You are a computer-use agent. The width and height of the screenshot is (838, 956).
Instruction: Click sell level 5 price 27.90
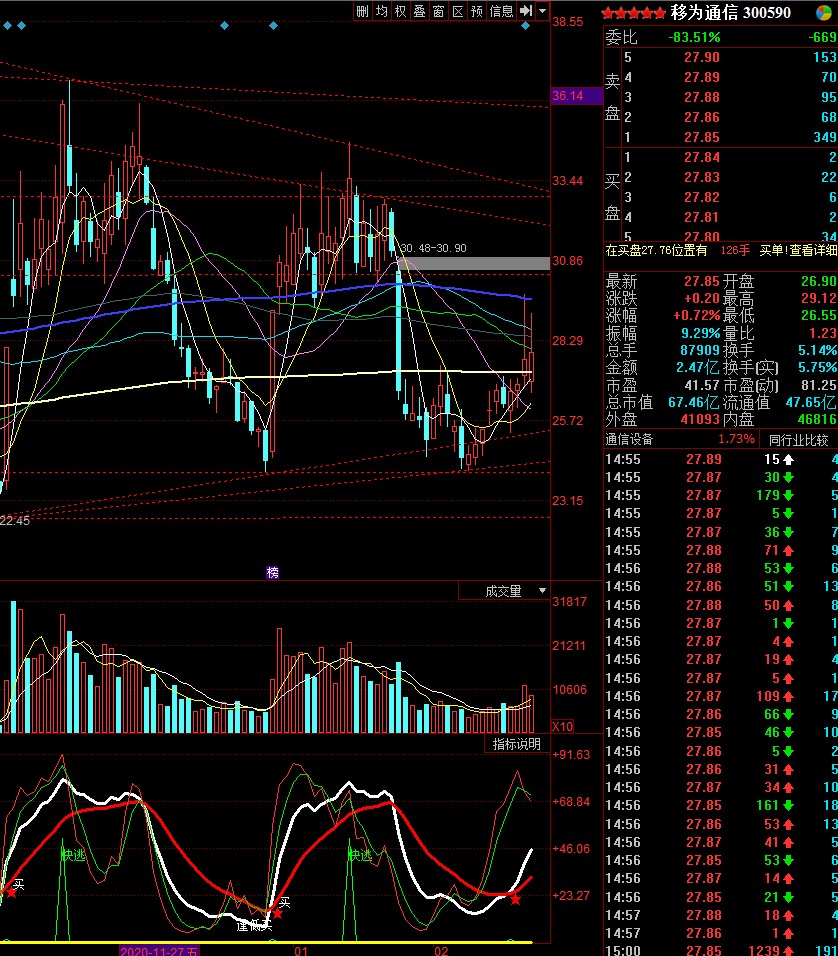(701, 57)
